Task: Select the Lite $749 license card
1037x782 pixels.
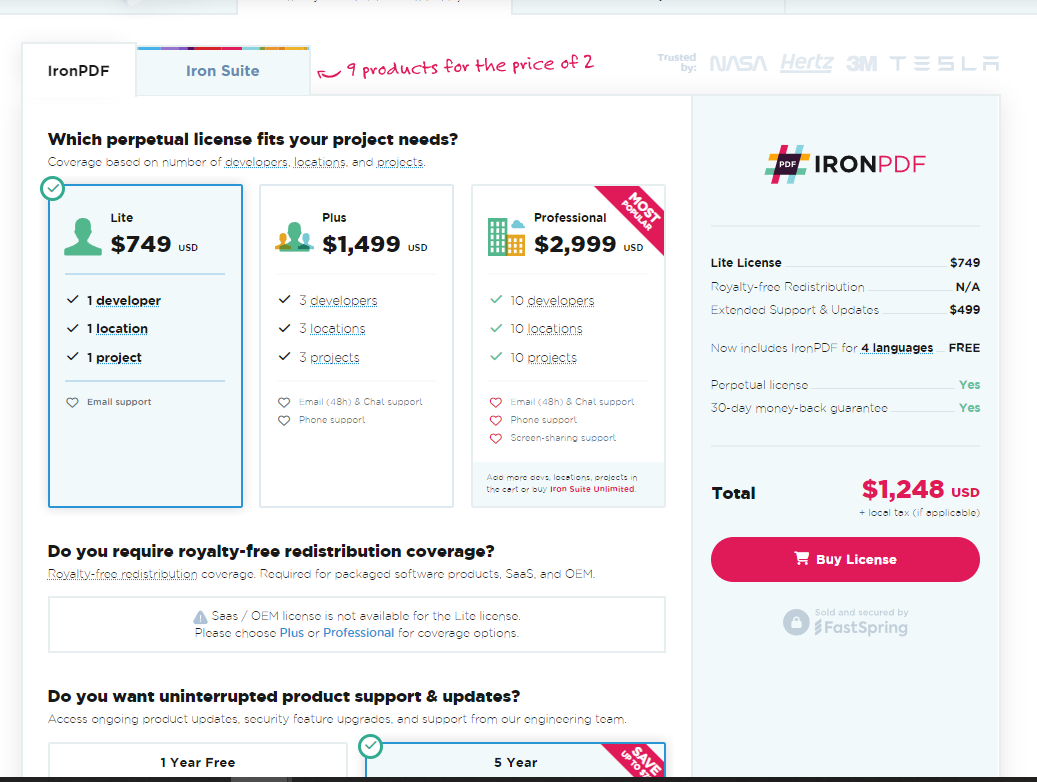Action: [x=145, y=345]
